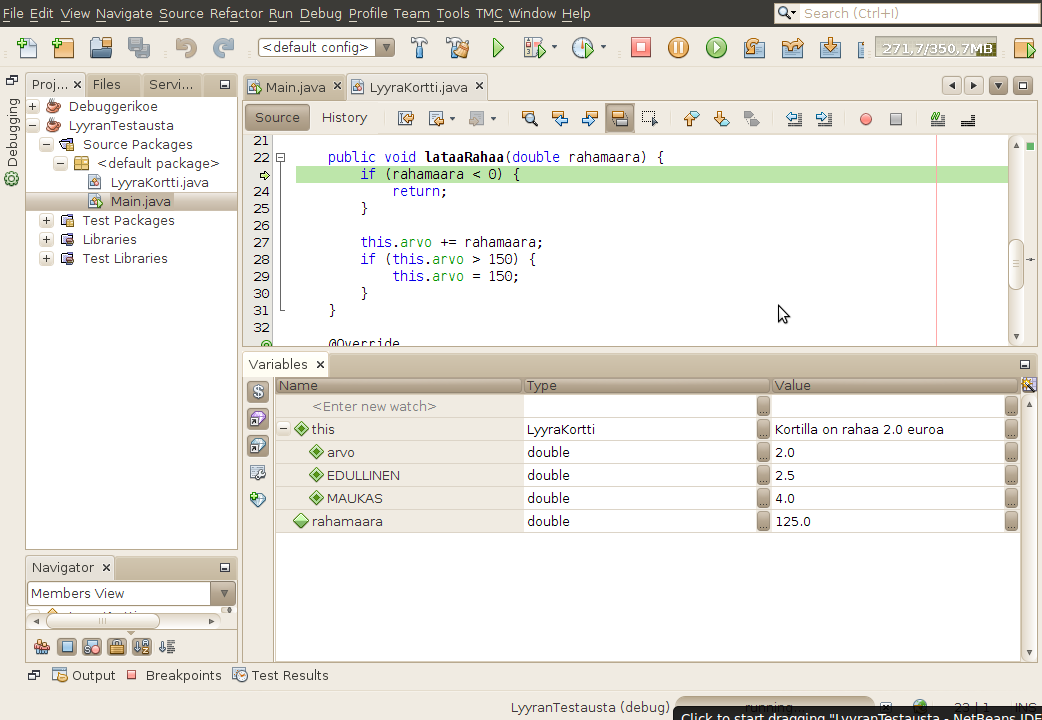Click the Clean and Build broom icon

(458, 47)
